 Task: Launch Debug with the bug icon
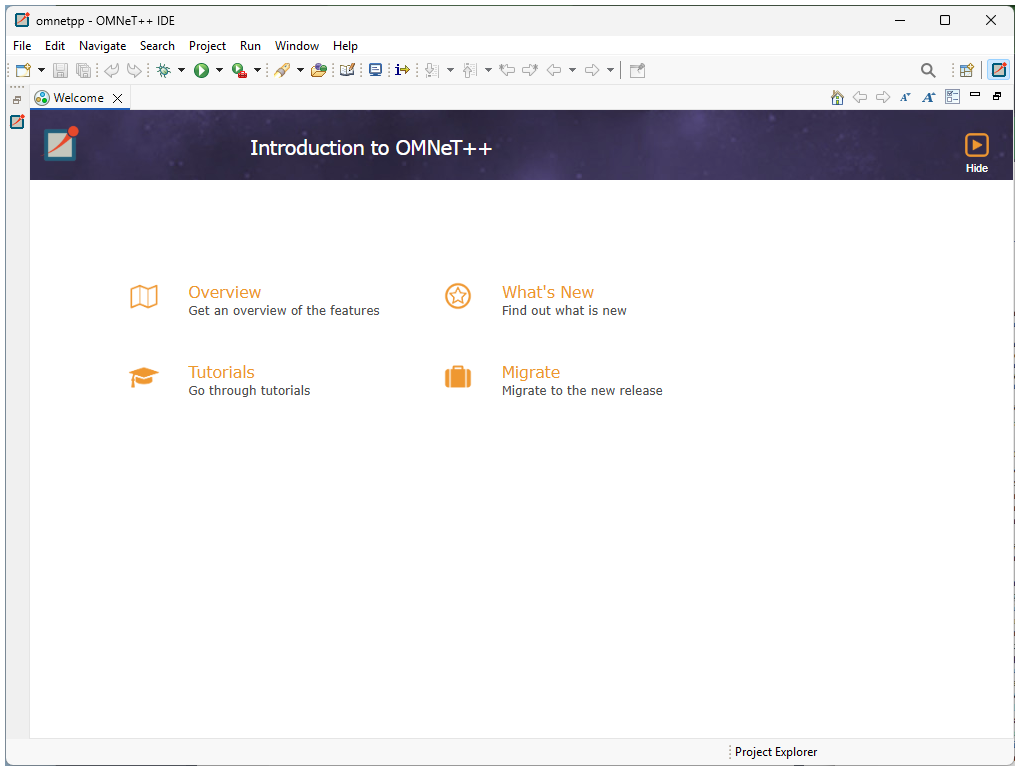[x=164, y=70]
